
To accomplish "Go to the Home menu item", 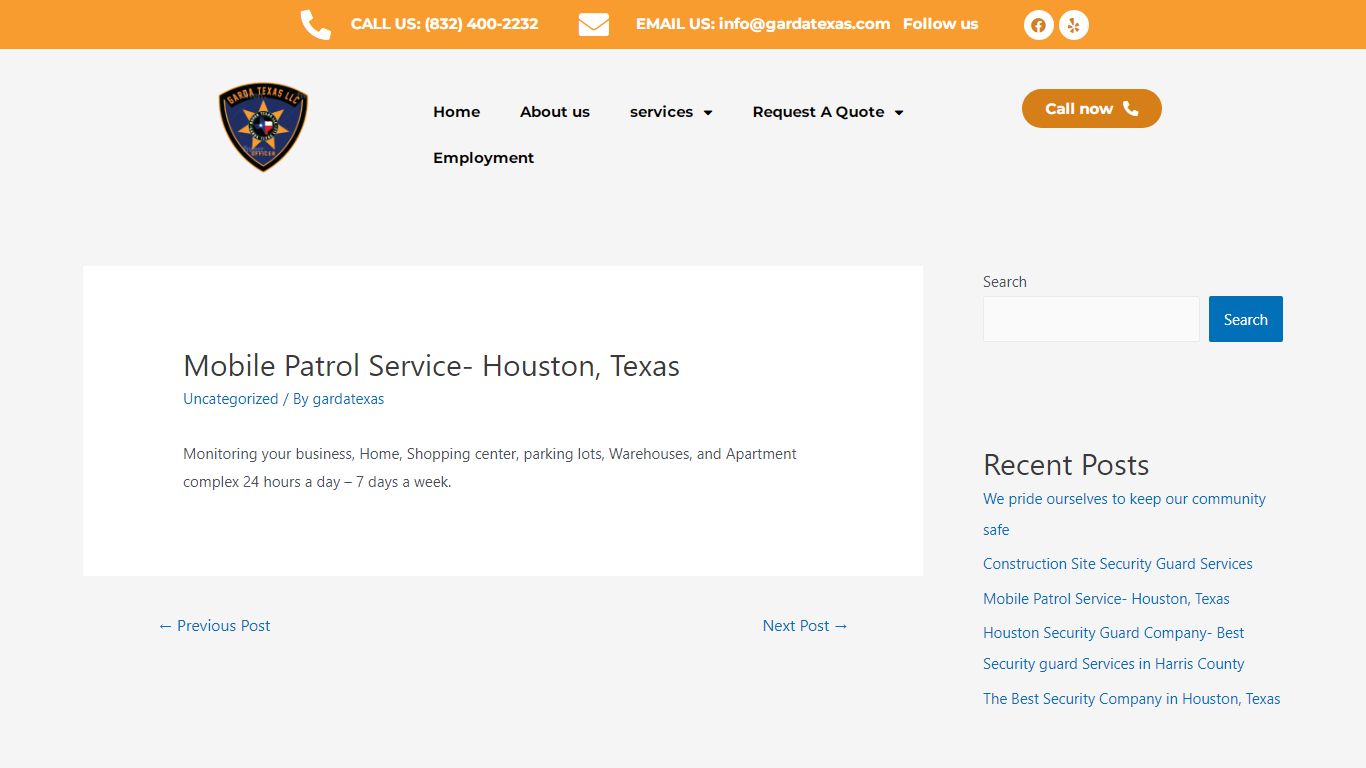I will click(456, 112).
